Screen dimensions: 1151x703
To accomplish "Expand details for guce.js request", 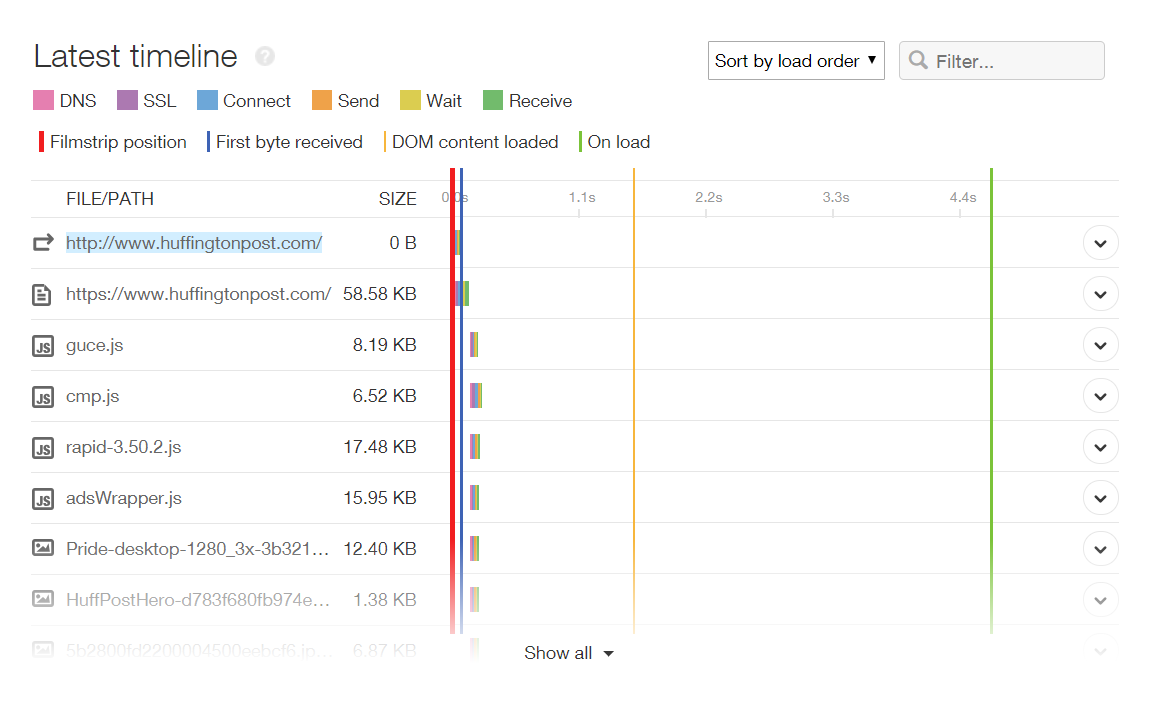I will pos(1100,344).
